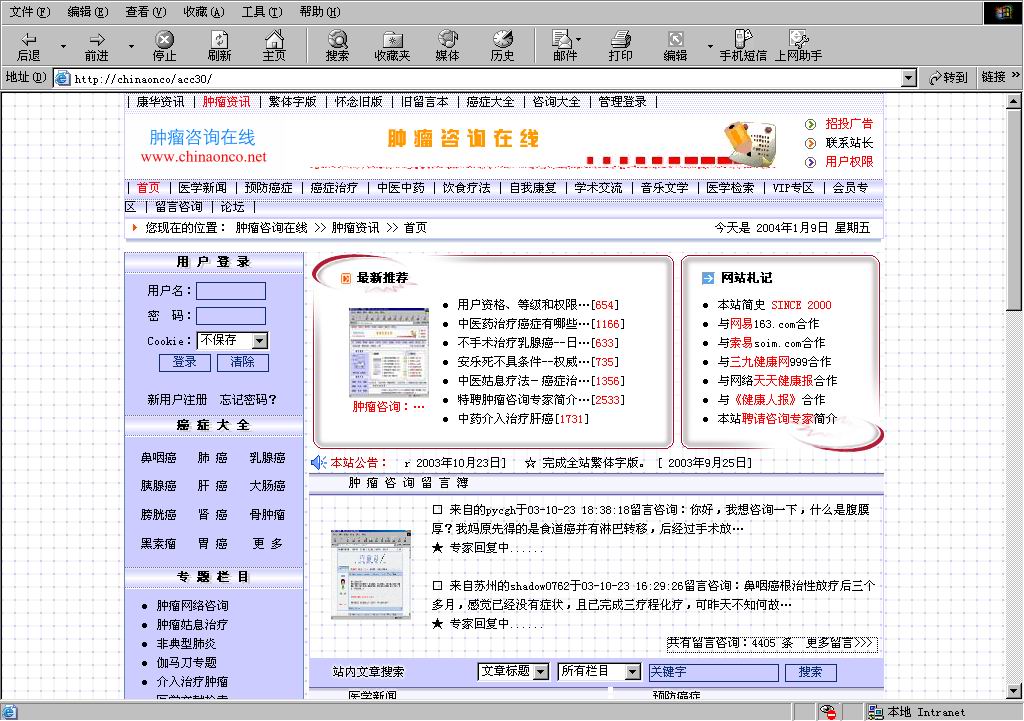Click the page icon in address bar
1024x721 pixels.
click(63, 78)
